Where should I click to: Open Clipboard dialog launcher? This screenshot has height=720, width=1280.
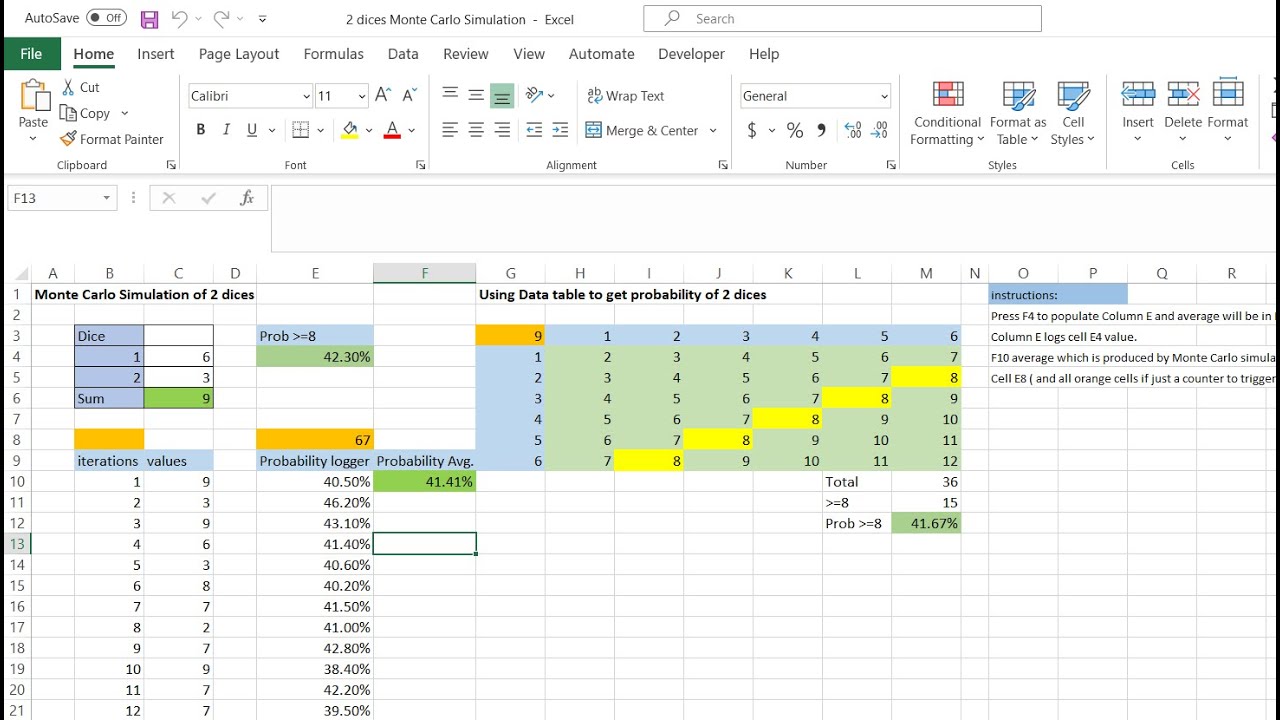[171, 165]
